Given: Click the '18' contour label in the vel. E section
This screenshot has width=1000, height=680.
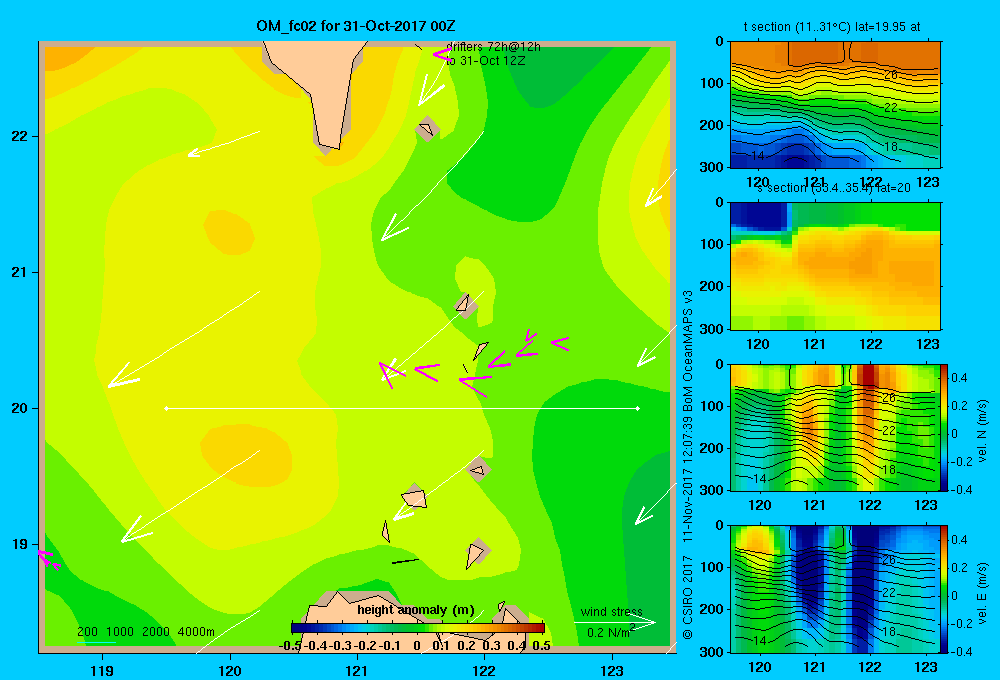Looking at the screenshot, I should 889,632.
